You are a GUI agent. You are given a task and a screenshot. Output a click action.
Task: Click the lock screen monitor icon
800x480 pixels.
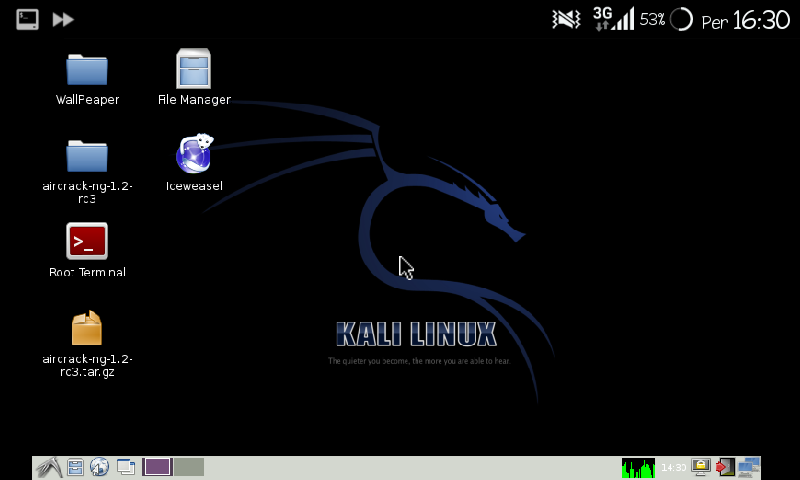[x=701, y=467]
